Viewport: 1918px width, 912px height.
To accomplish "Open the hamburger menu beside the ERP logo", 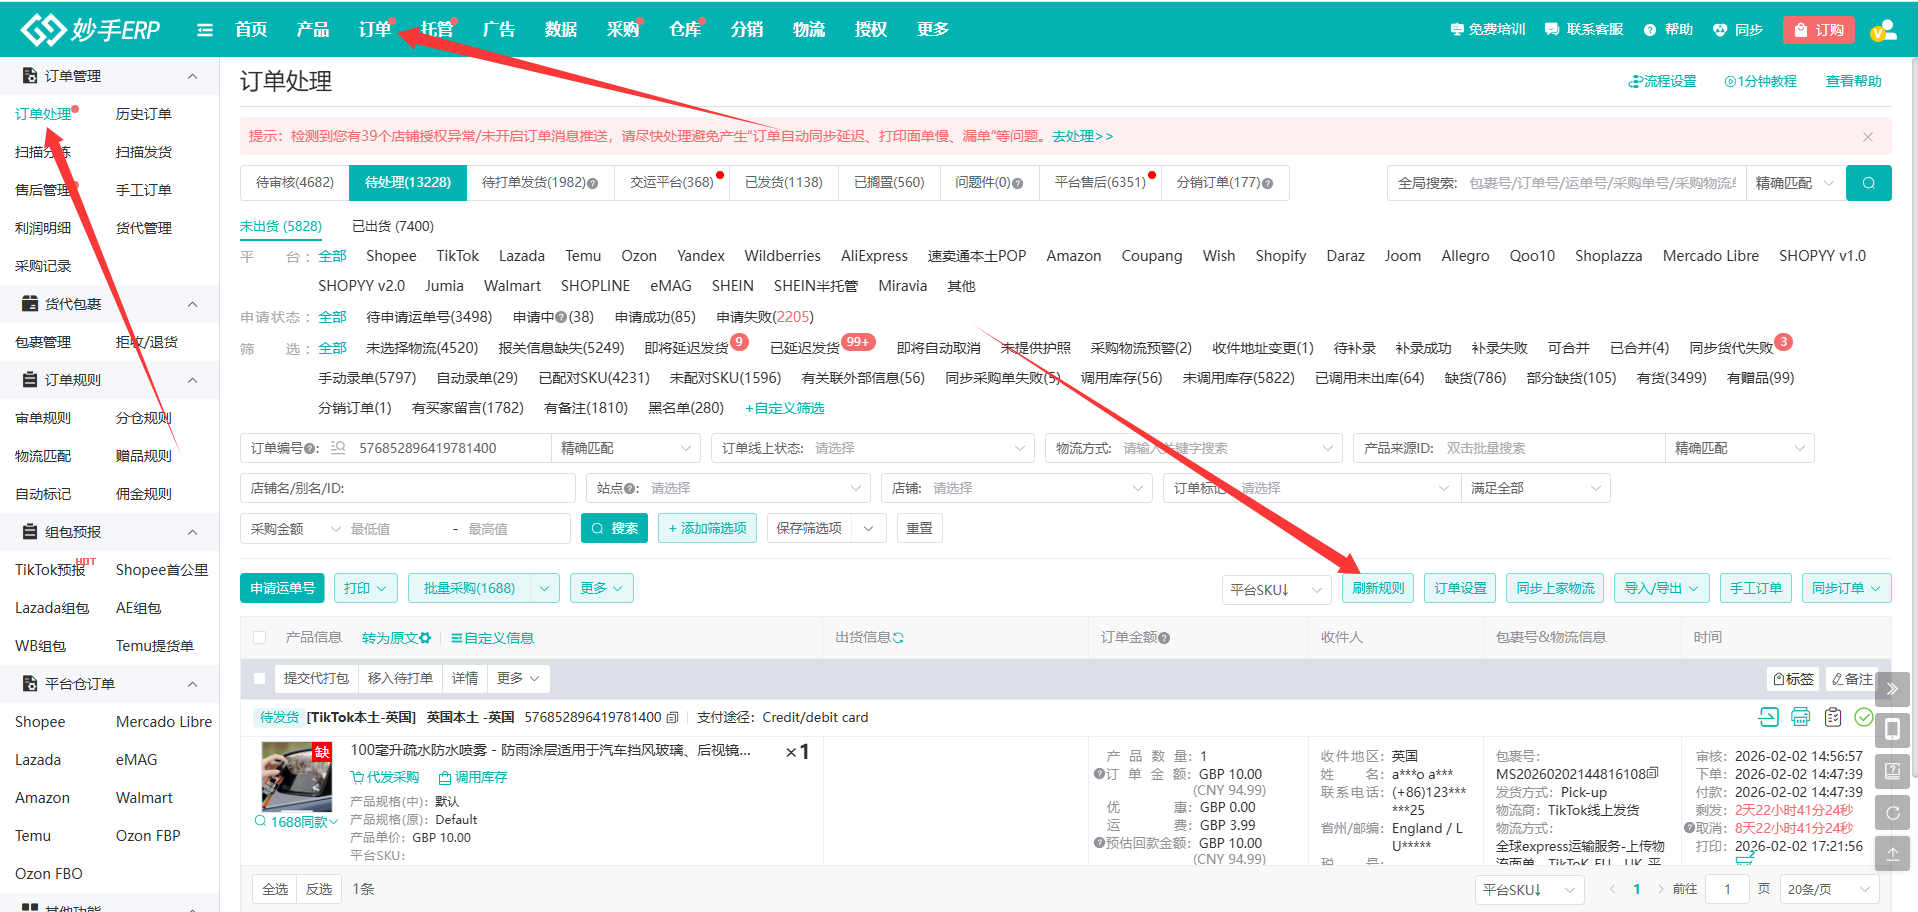I will tap(205, 30).
